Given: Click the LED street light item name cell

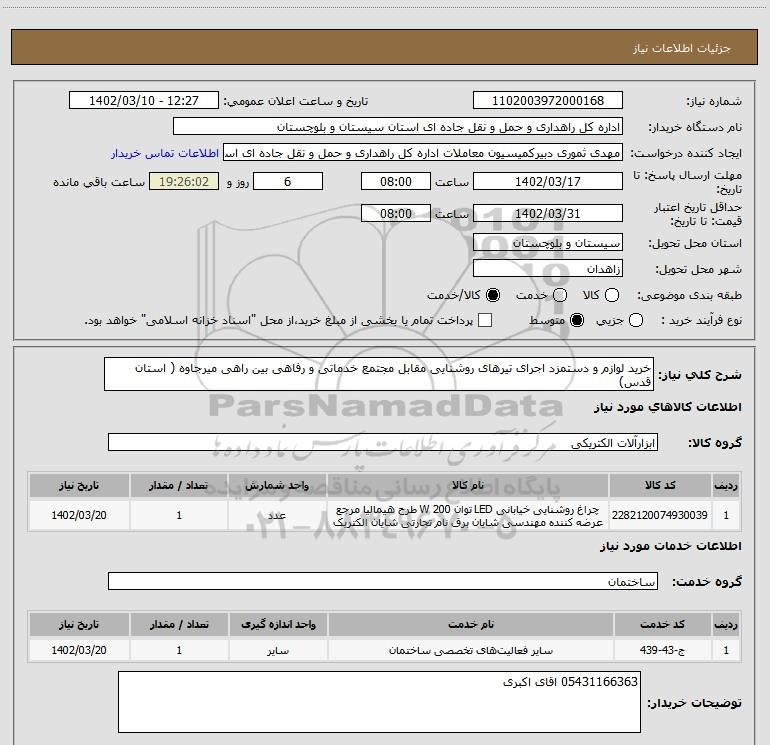Looking at the screenshot, I should (x=468, y=515).
